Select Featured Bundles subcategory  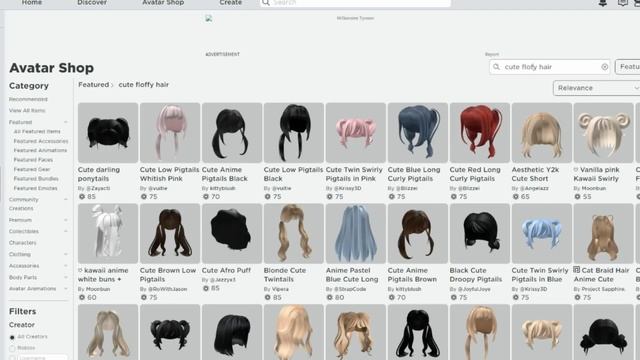pyautogui.click(x=36, y=178)
